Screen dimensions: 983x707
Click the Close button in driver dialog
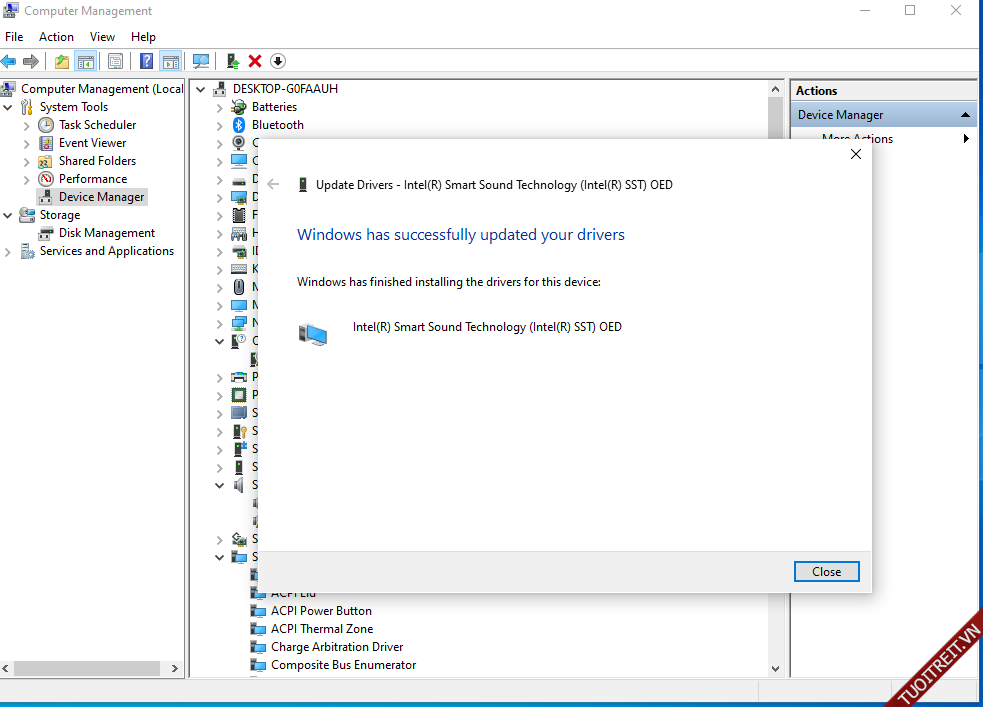(x=826, y=572)
